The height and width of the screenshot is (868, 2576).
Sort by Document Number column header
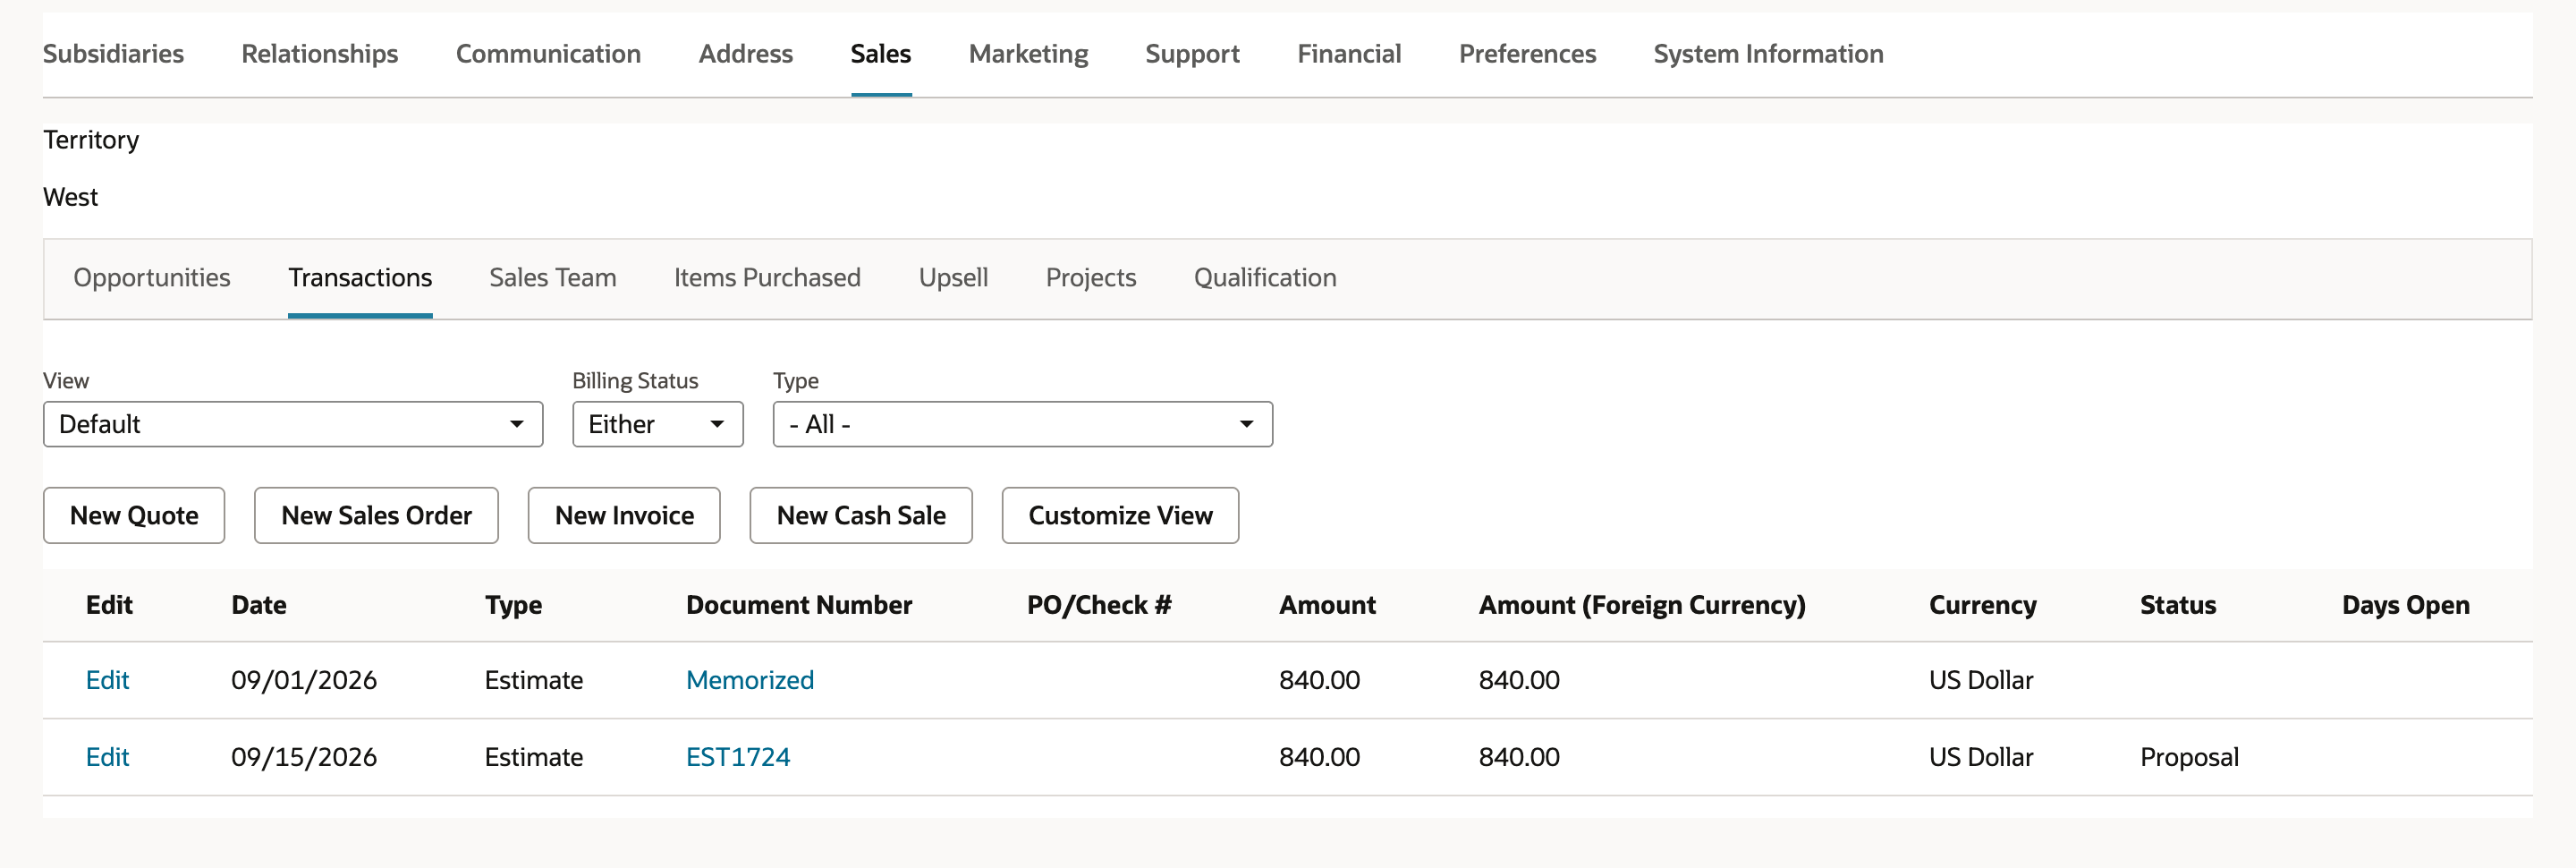pos(799,606)
